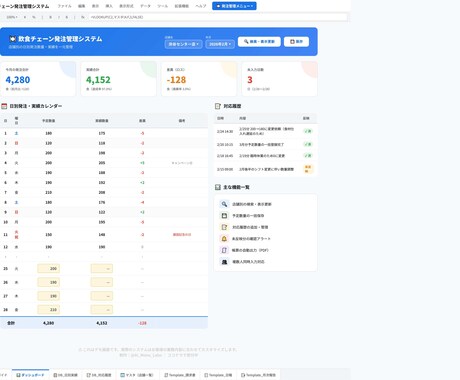Click the 4,152 actual total card
This screenshot has width=460, height=380.
click(x=119, y=79)
